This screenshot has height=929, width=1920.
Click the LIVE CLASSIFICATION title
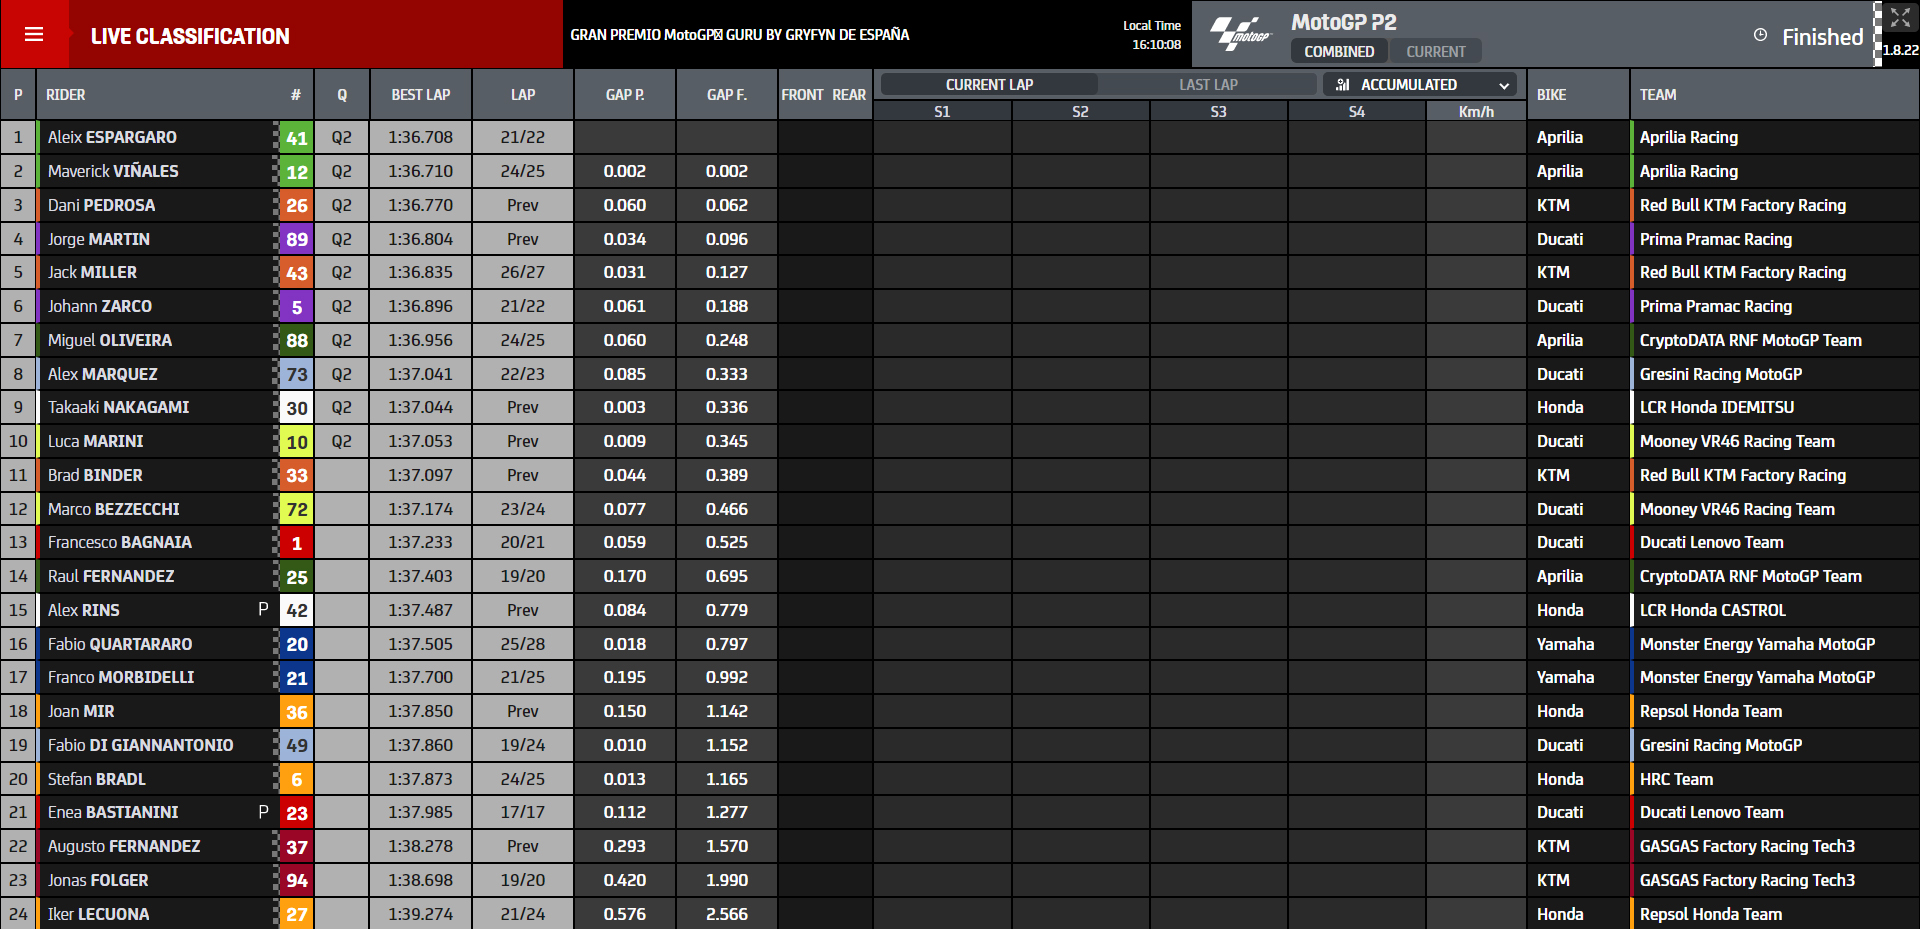(x=190, y=36)
